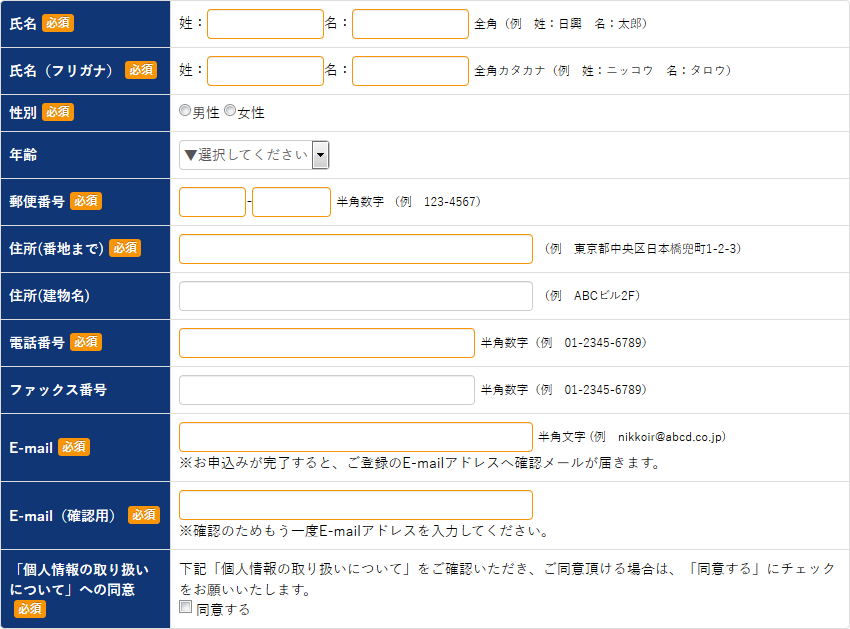Viewport: 850px width, 629px height.
Task: Click the 電話番号 row header label
Action: click(37, 343)
